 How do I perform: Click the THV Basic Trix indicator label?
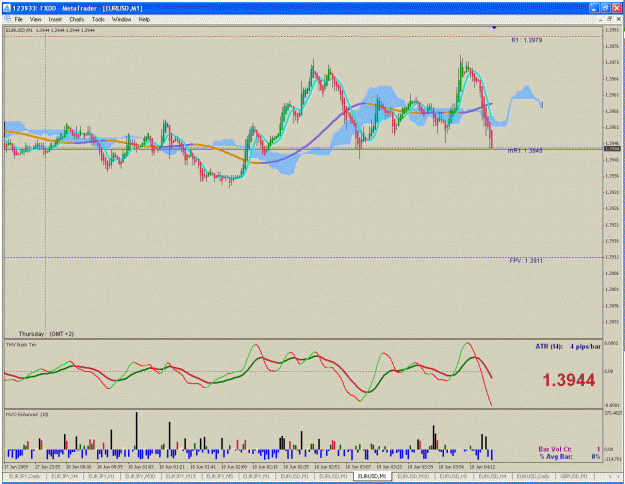coord(21,344)
